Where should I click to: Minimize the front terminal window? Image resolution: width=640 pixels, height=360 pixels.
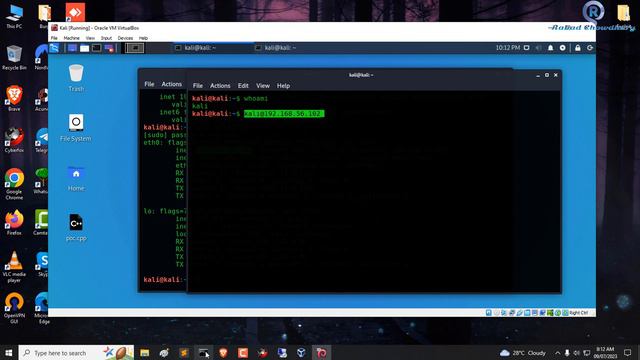click(538, 75)
